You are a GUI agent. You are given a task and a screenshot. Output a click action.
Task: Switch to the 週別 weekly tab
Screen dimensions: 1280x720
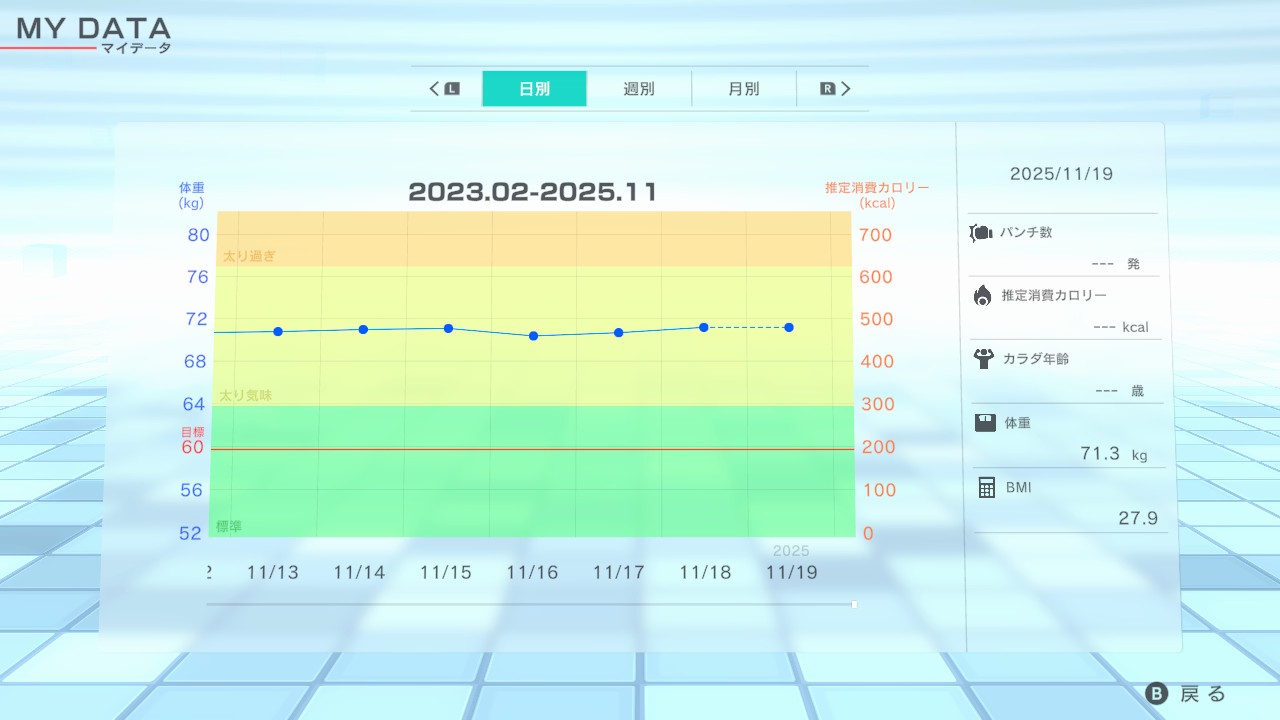click(x=639, y=89)
